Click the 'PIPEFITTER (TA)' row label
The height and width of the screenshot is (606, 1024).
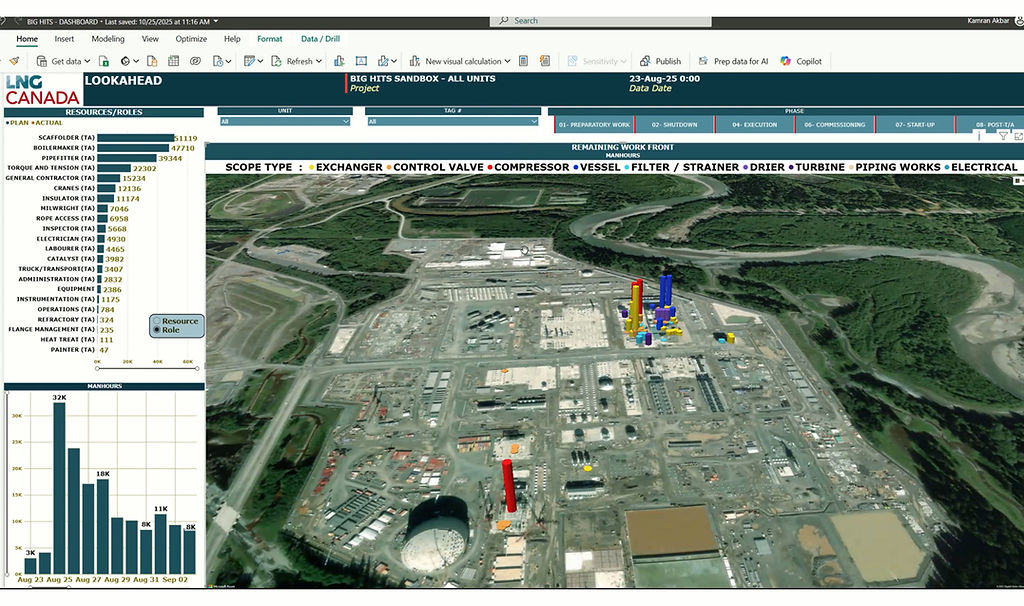pyautogui.click(x=68, y=158)
